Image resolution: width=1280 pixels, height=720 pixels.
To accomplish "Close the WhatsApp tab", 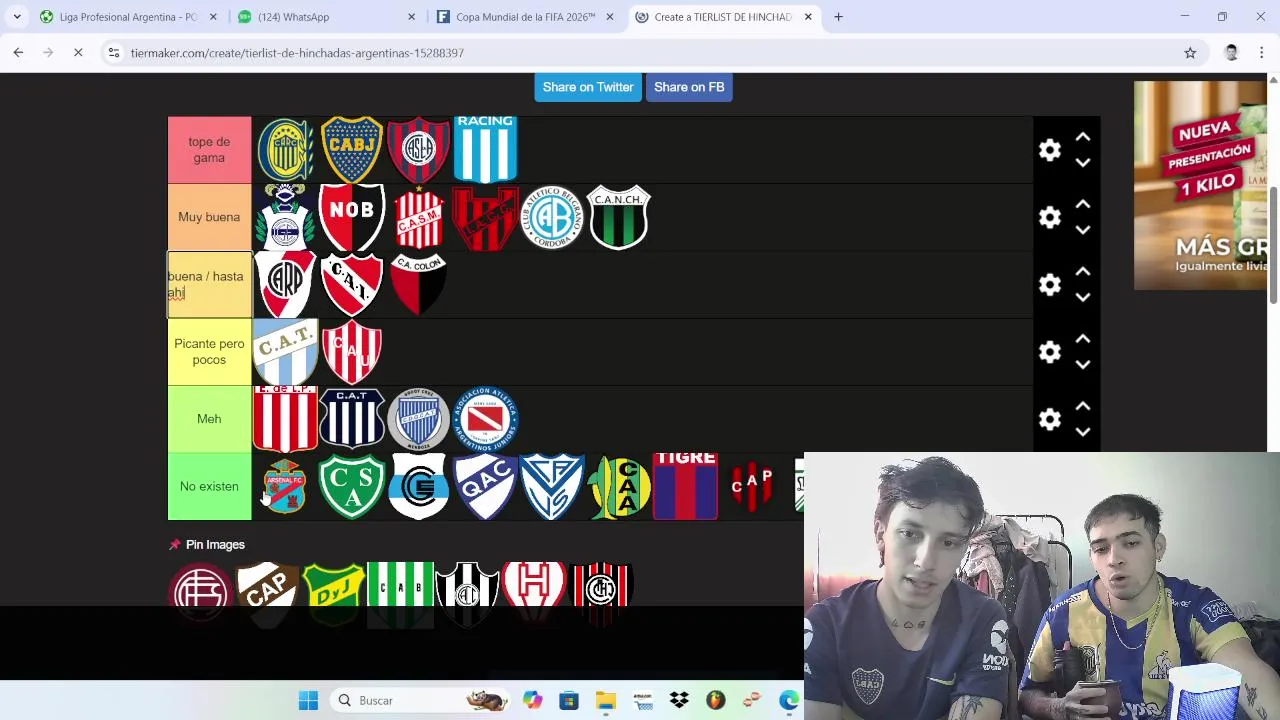I will point(412,17).
